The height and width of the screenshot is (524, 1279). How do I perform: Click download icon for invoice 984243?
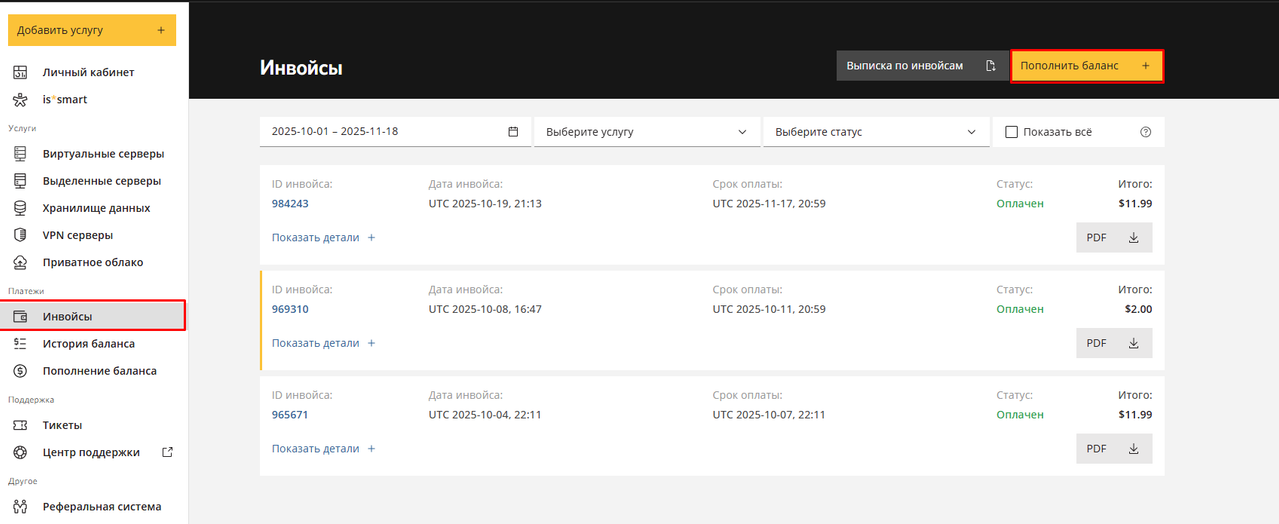point(1134,238)
